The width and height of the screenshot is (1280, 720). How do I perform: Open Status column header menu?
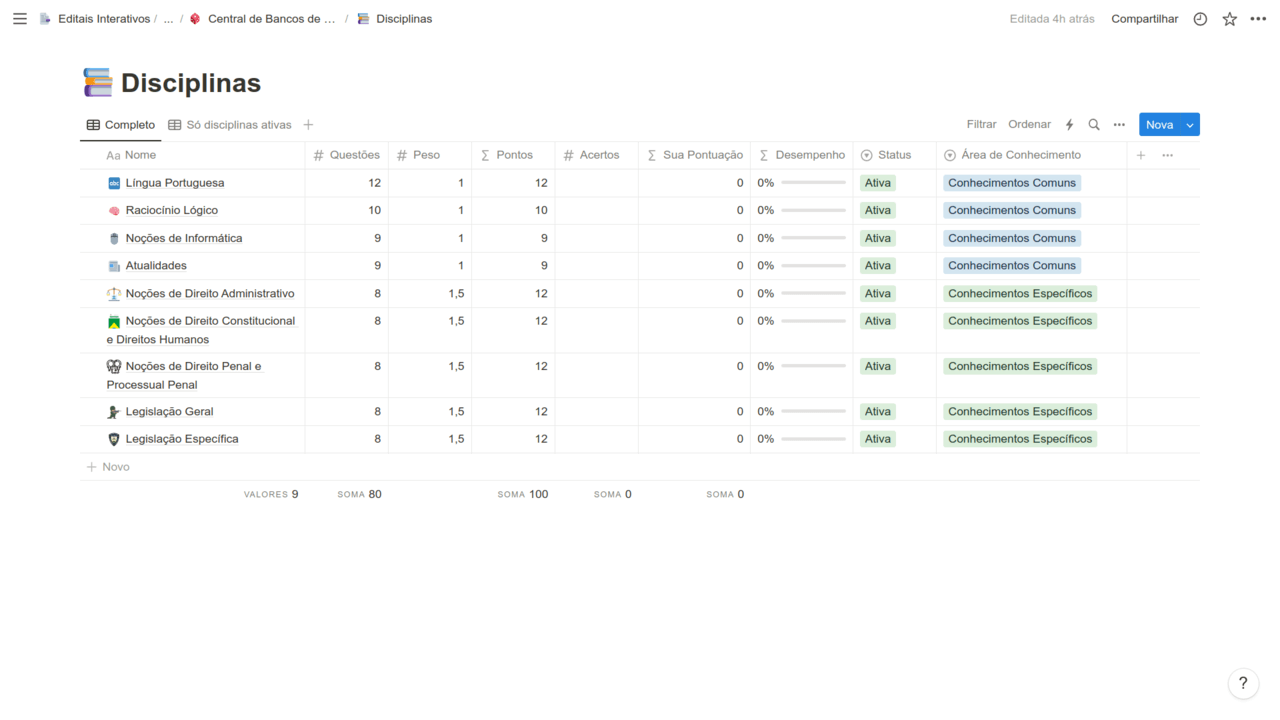click(x=894, y=155)
